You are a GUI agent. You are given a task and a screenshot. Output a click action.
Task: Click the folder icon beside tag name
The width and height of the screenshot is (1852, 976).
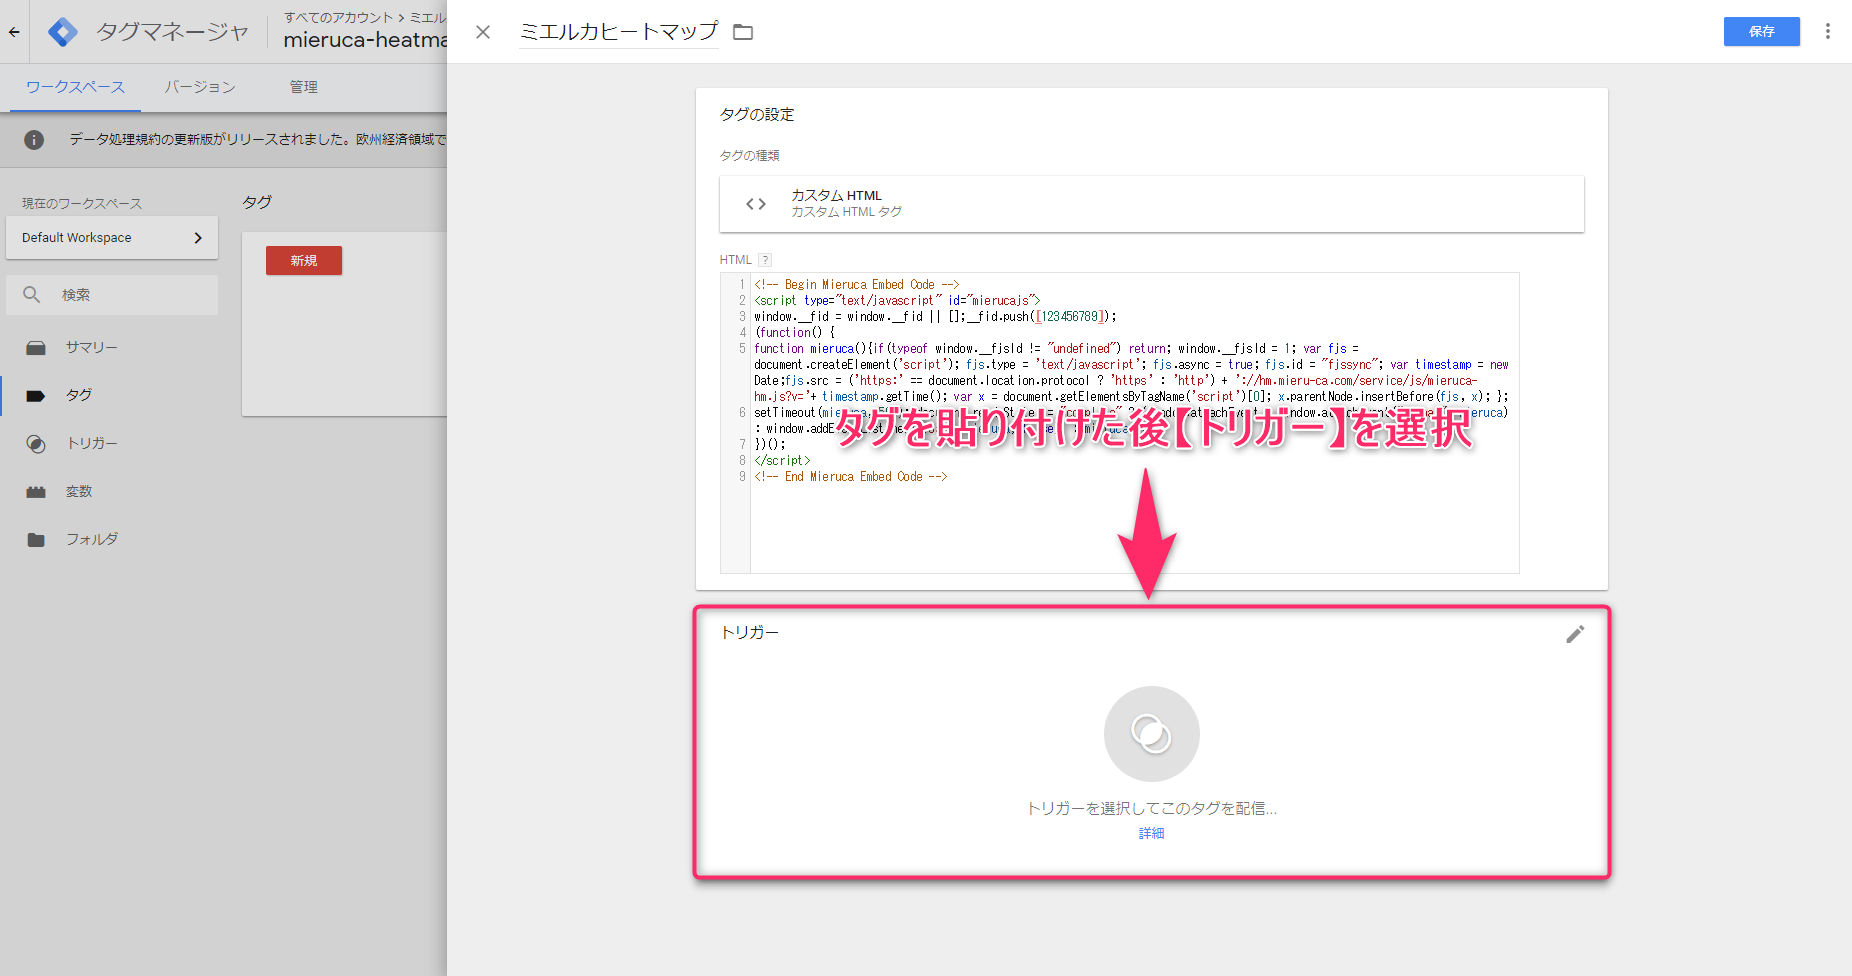click(x=743, y=32)
